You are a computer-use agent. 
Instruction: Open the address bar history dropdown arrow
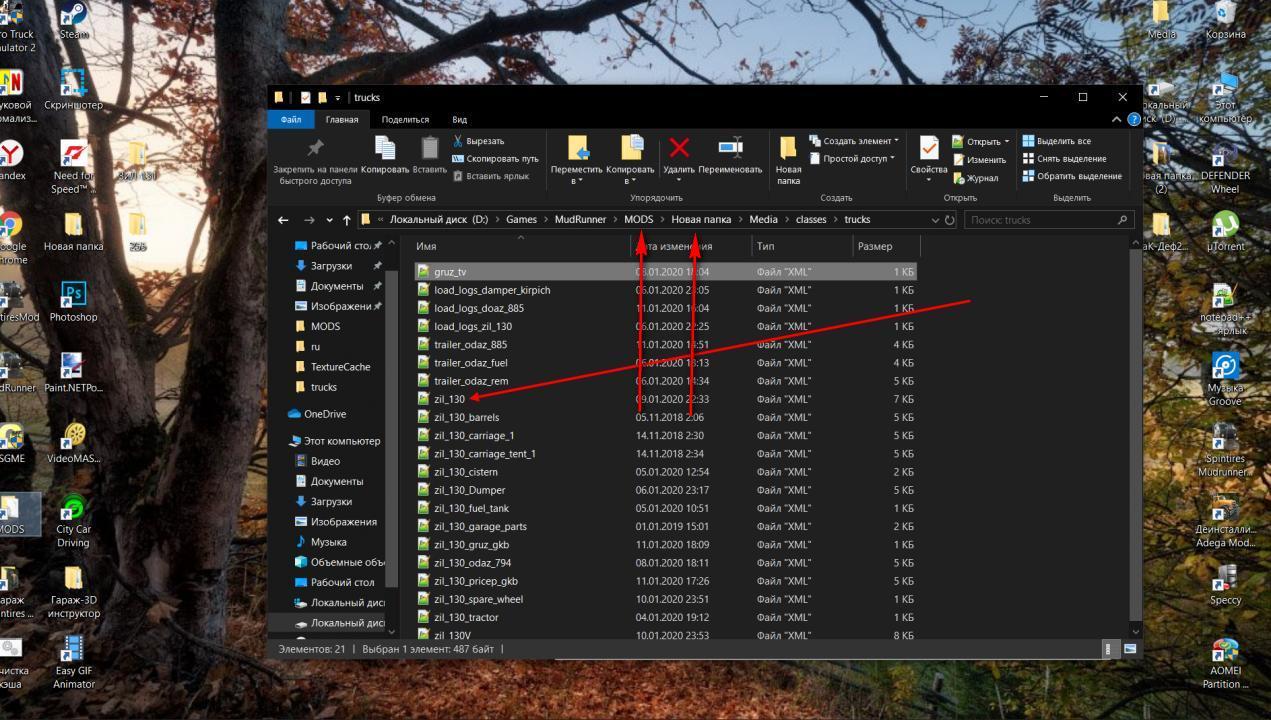pyautogui.click(x=935, y=220)
